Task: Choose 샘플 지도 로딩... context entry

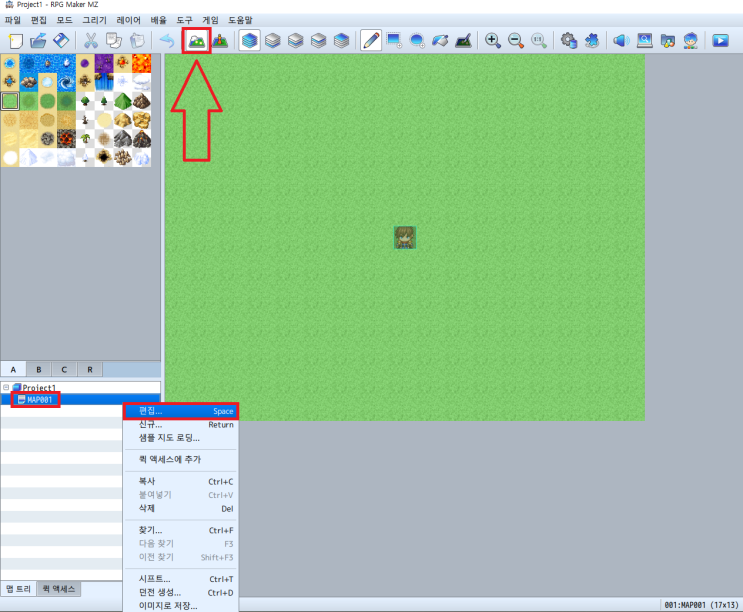Action: [x=181, y=438]
